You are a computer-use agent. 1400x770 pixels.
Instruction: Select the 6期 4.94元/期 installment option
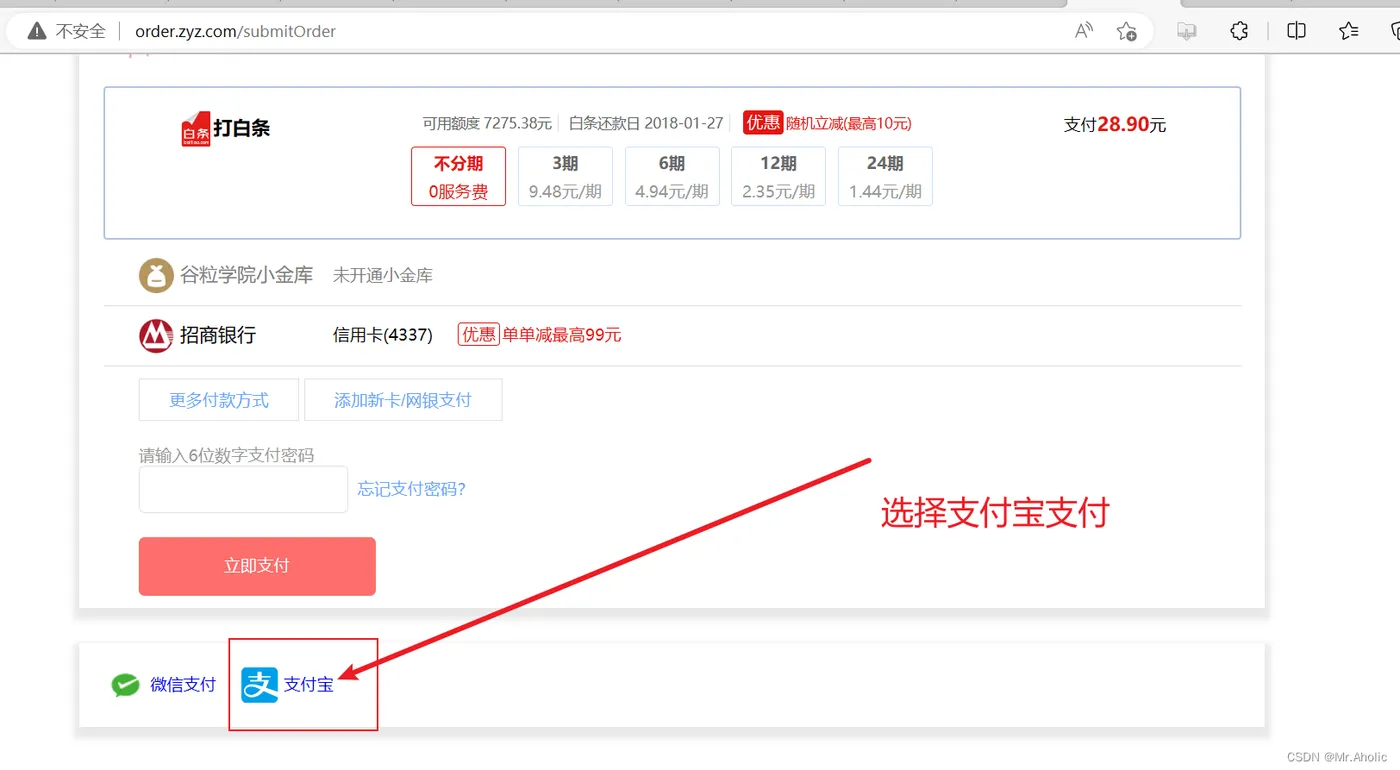[x=672, y=176]
